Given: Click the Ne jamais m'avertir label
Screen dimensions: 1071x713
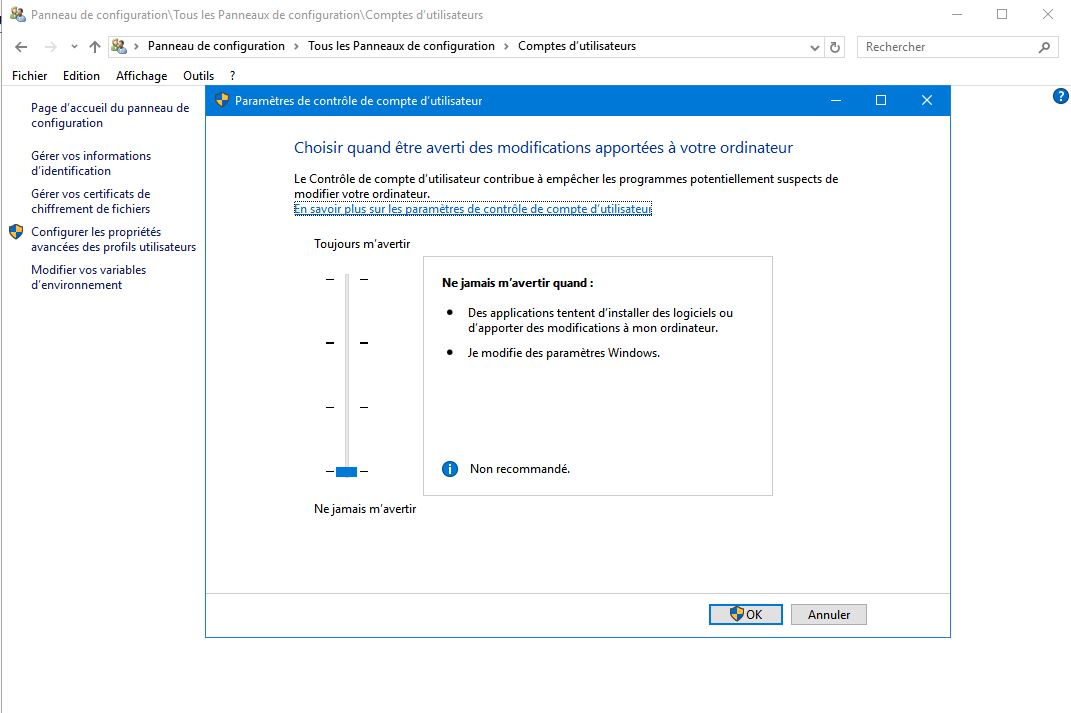Looking at the screenshot, I should tap(365, 509).
